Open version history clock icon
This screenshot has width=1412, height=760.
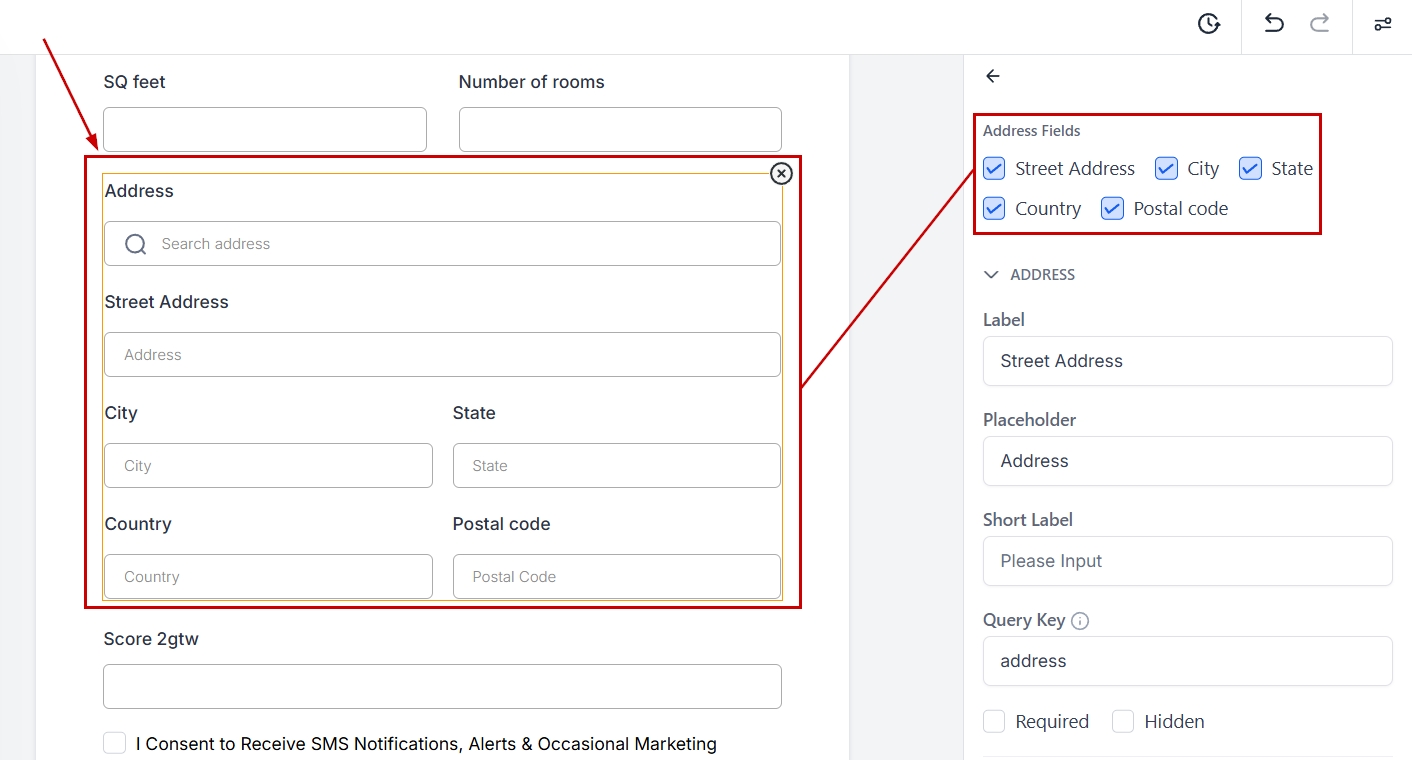[1209, 24]
